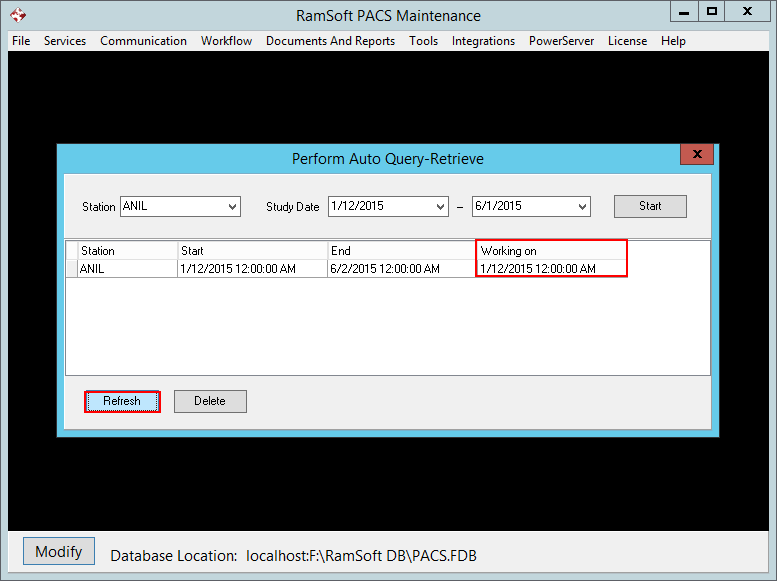Click the RamSoft app icon in title bar
The image size is (777, 581).
(18, 15)
